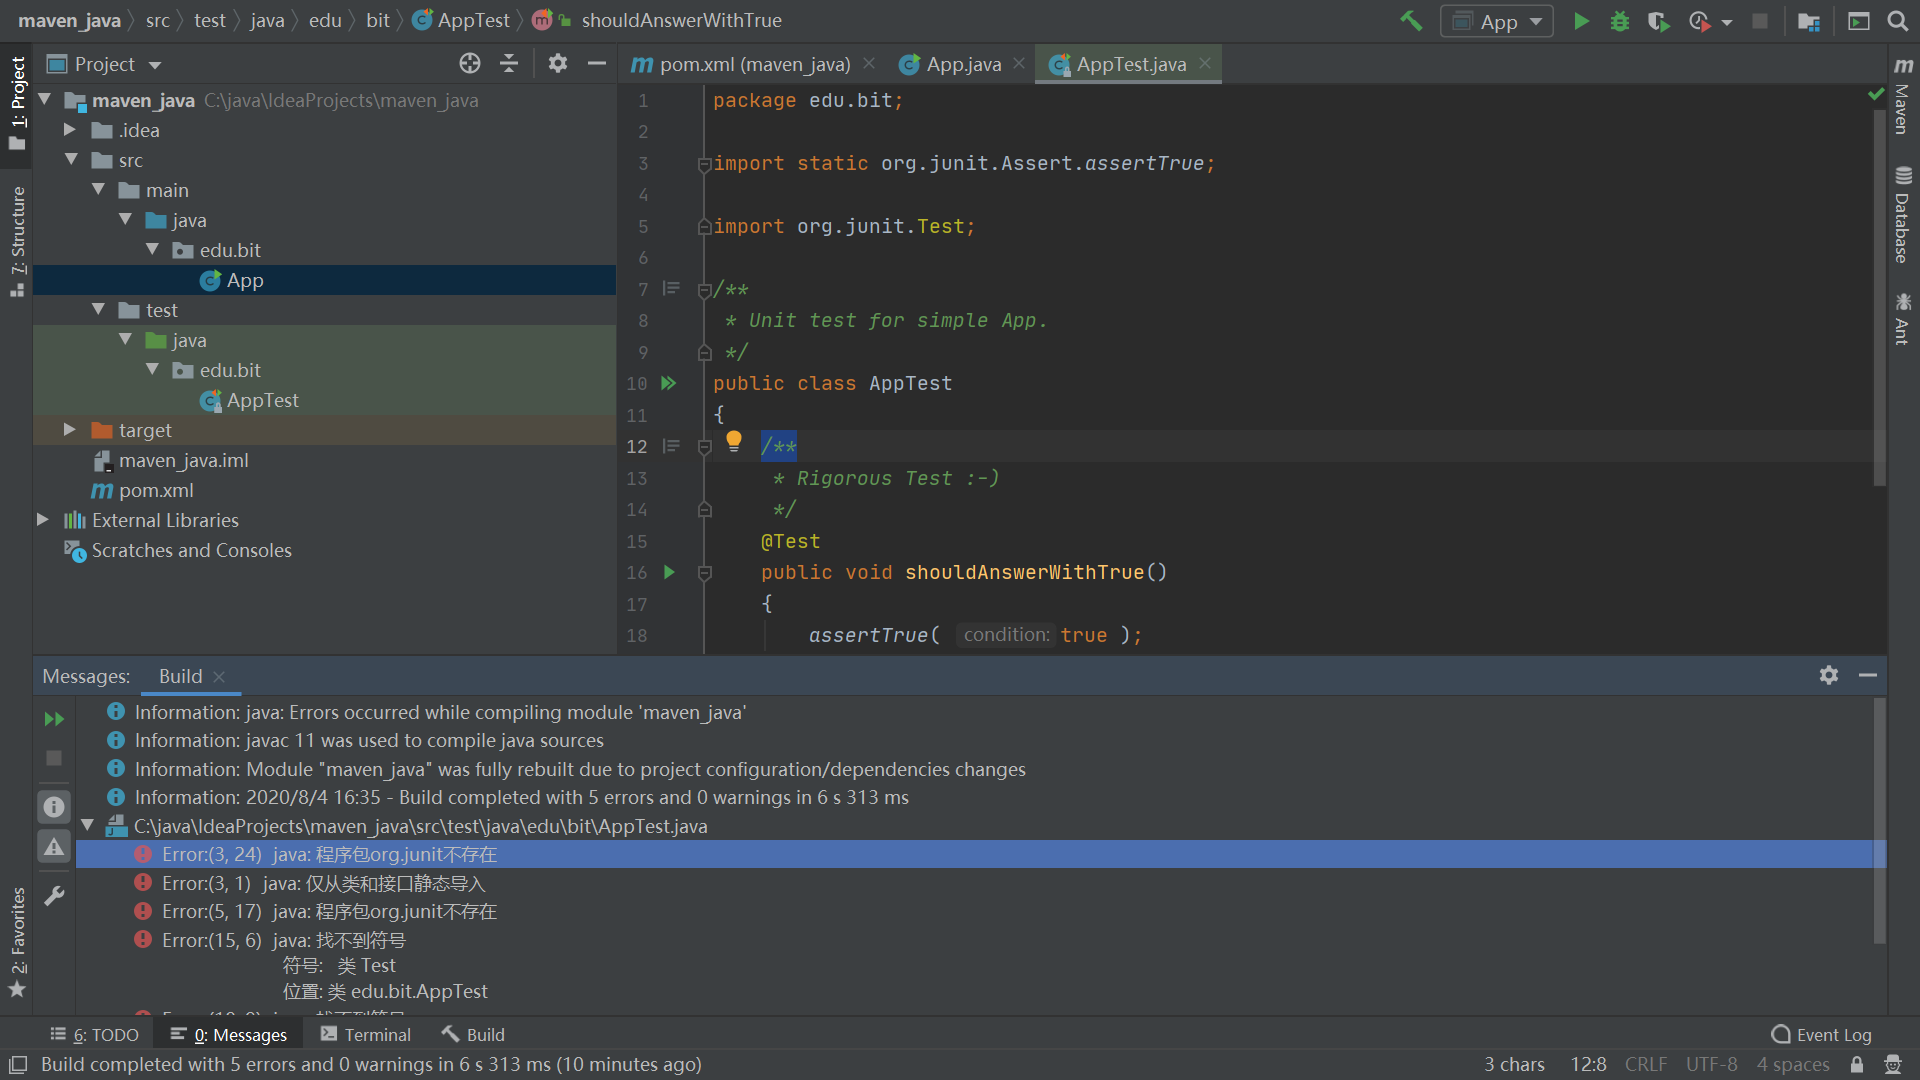Open the Terminal tool window tab
1920x1080 pixels.
[x=366, y=1035]
